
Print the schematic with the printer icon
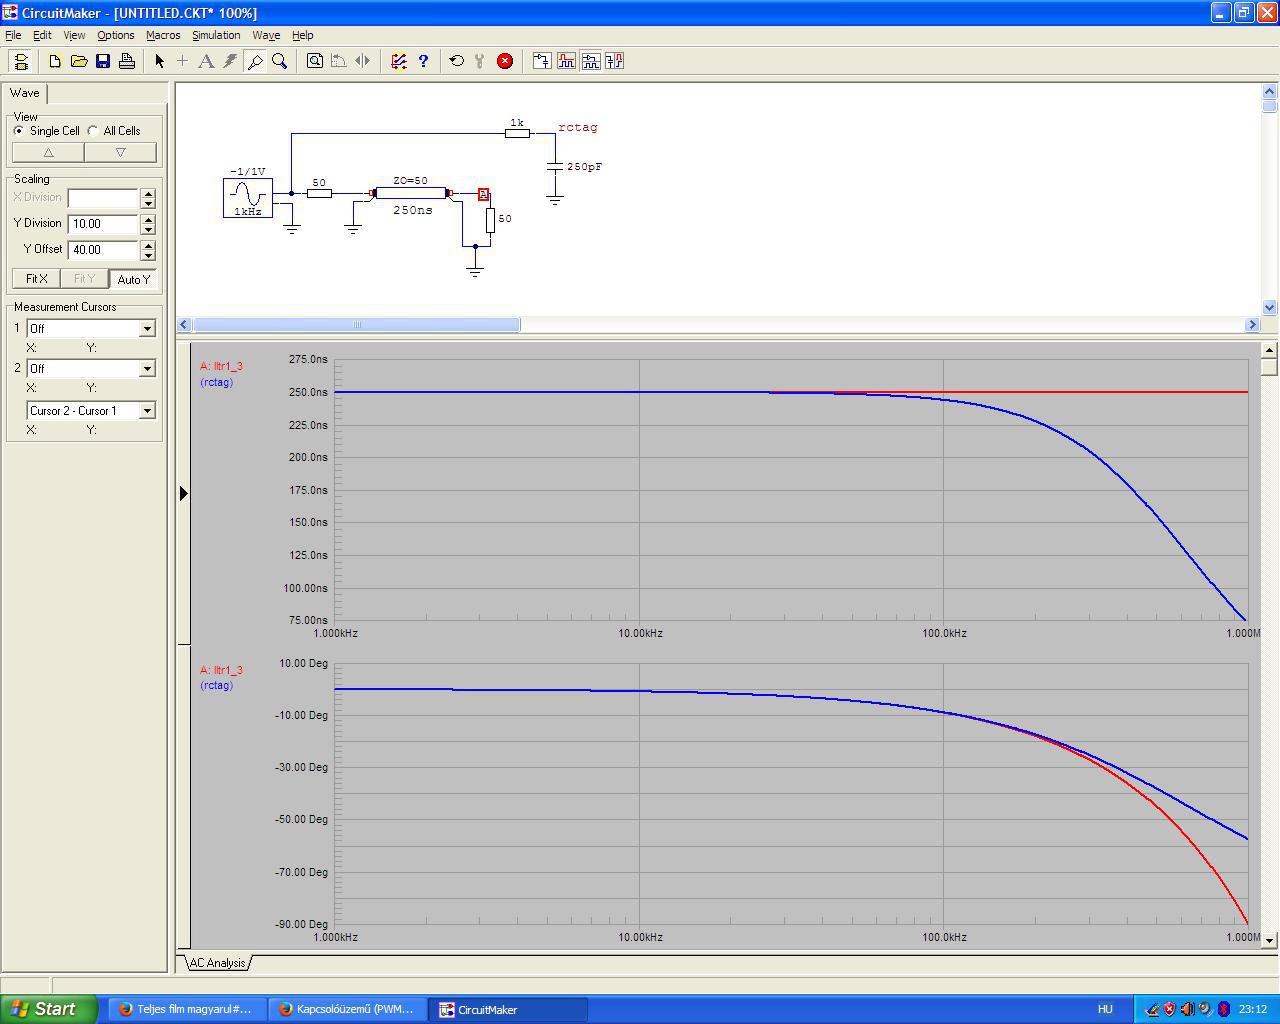[x=127, y=61]
